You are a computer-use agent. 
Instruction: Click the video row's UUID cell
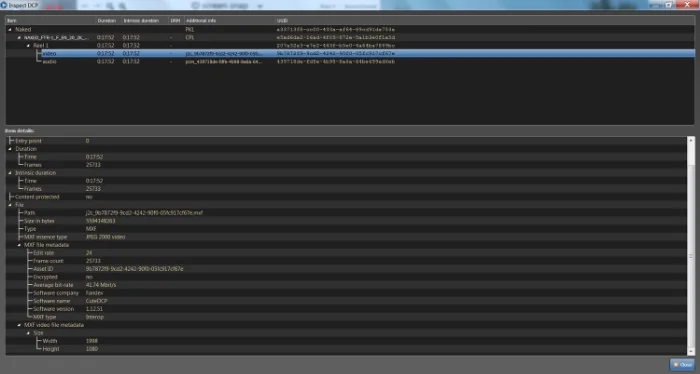coord(336,54)
